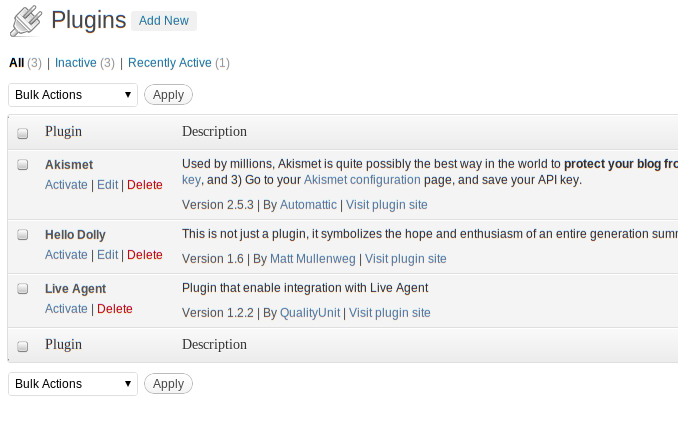This screenshot has height=428, width=678.
Task: Delete the Live Agent plugin
Action: (115, 309)
